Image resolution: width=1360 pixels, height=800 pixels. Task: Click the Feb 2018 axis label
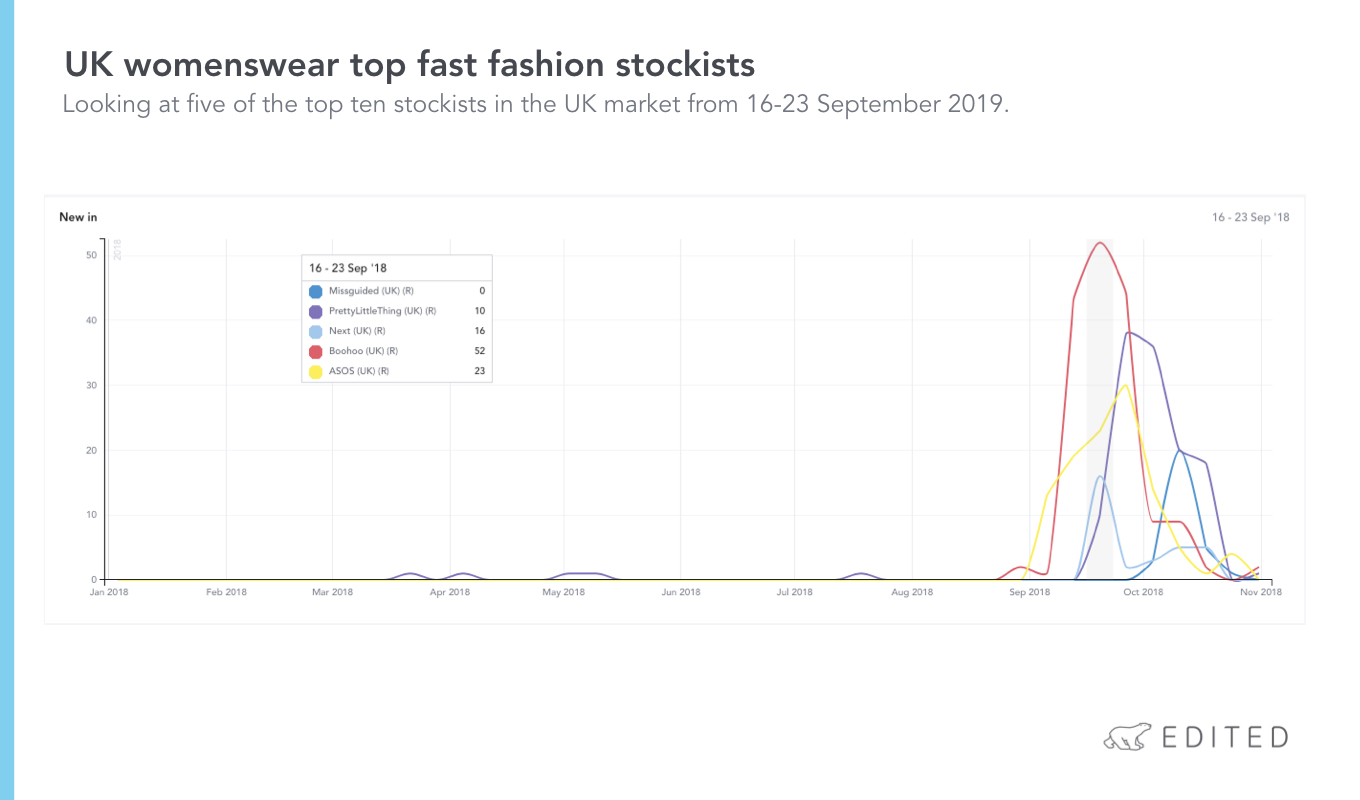[226, 592]
